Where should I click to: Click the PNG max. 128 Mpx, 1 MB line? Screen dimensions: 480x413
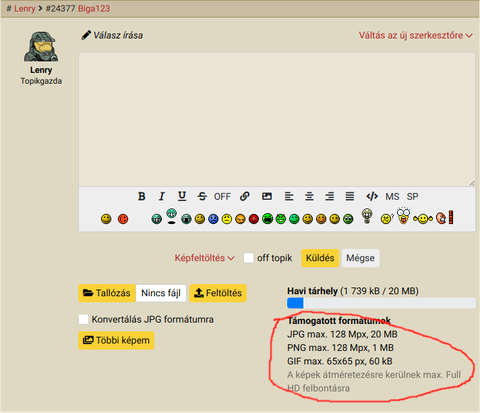pos(341,348)
